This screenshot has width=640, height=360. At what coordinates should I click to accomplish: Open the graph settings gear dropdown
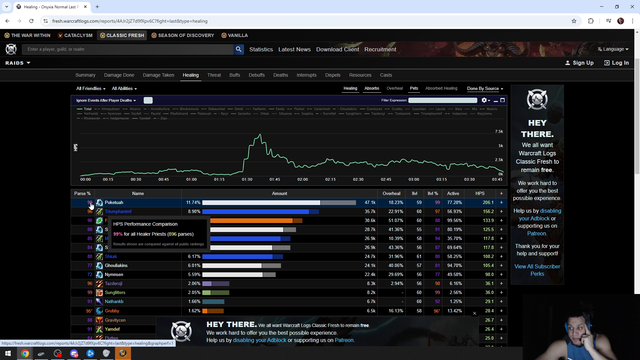click(x=485, y=100)
